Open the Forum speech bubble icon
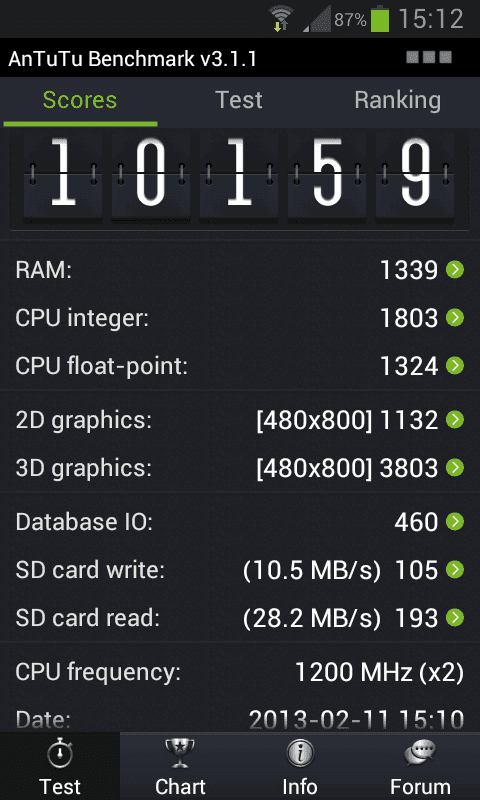Viewport: 480px width, 800px height. [420, 754]
